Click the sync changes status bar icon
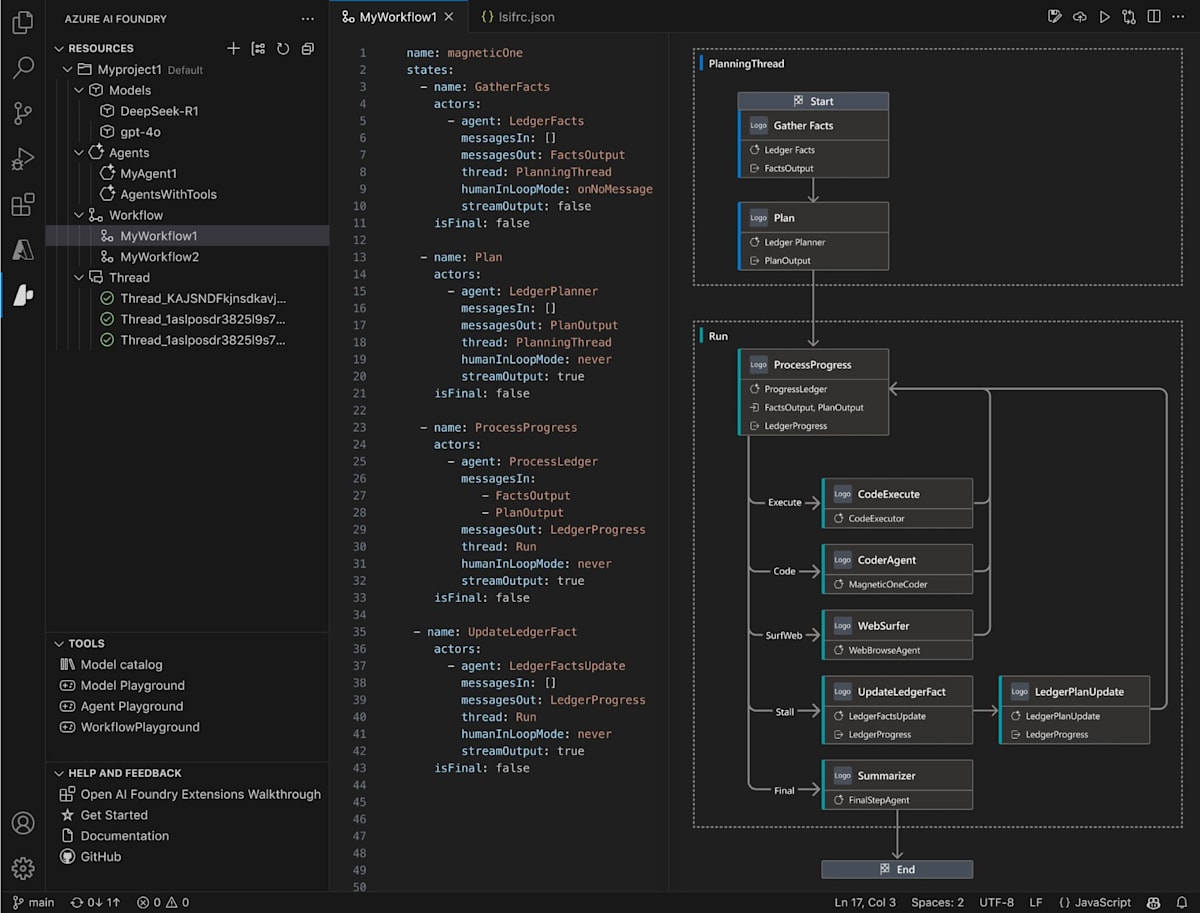Viewport: 1200px width, 913px height. pos(95,902)
